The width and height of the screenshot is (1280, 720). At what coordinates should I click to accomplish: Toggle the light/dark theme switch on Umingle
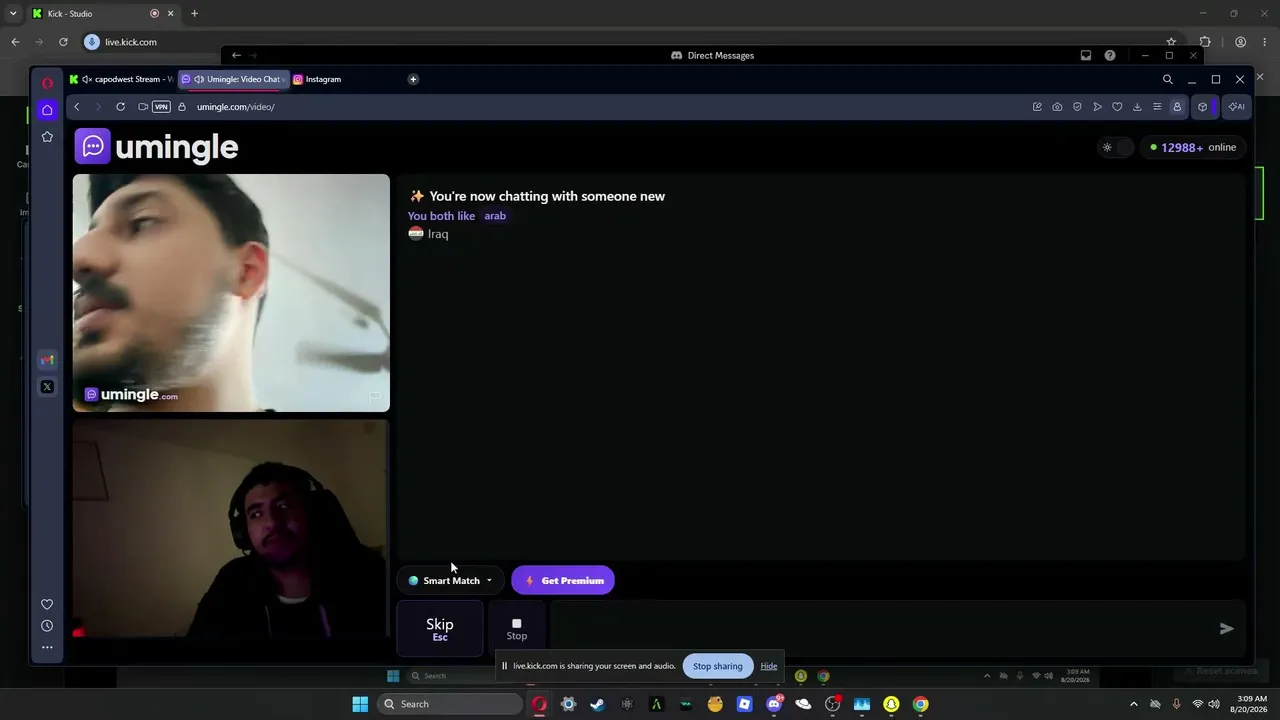(x=1114, y=148)
